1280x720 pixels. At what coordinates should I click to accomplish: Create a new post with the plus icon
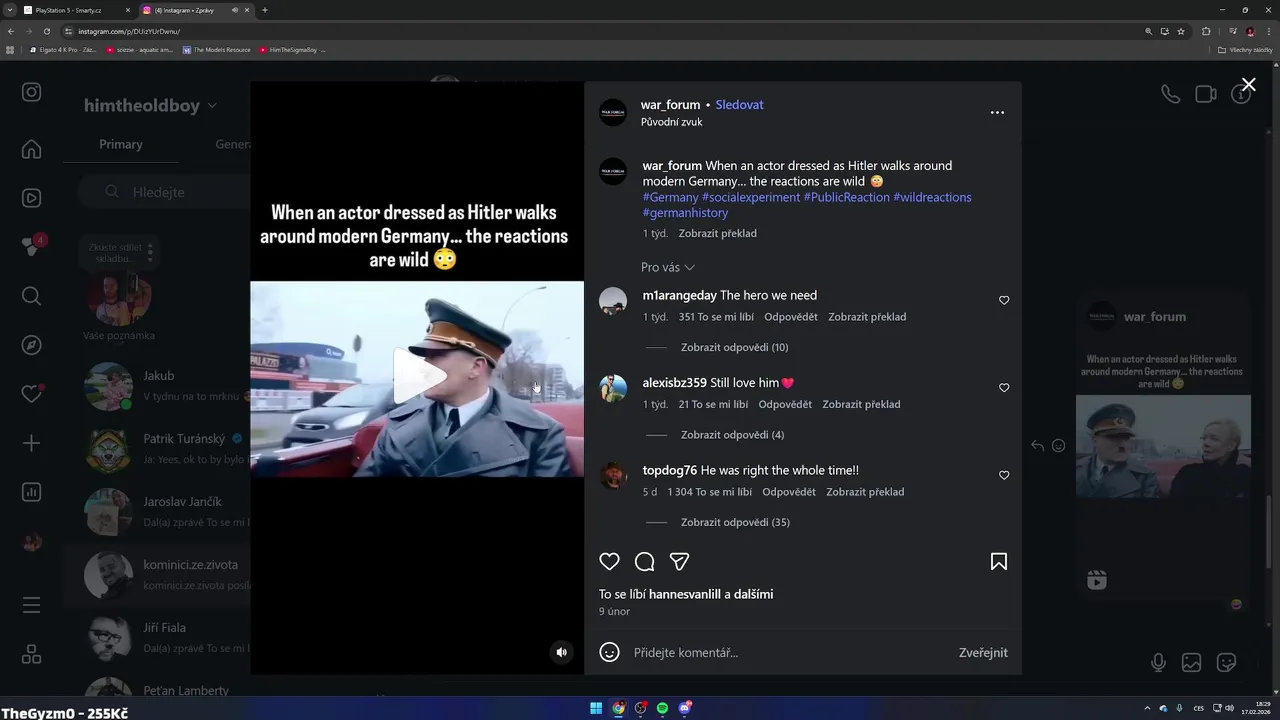point(32,443)
